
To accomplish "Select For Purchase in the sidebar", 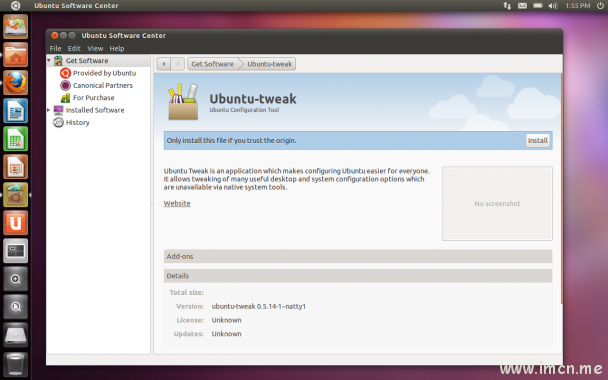I will pos(93,98).
